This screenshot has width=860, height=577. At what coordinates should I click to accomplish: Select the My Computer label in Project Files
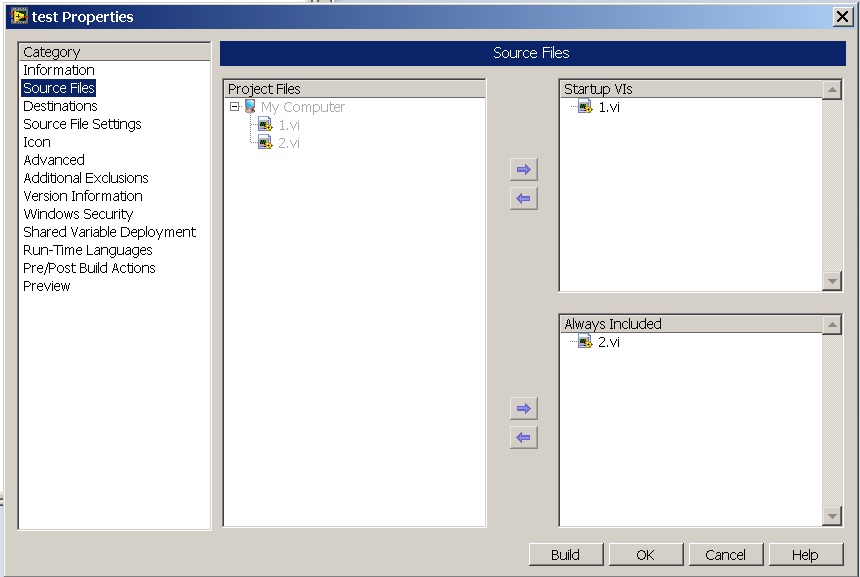pos(303,107)
